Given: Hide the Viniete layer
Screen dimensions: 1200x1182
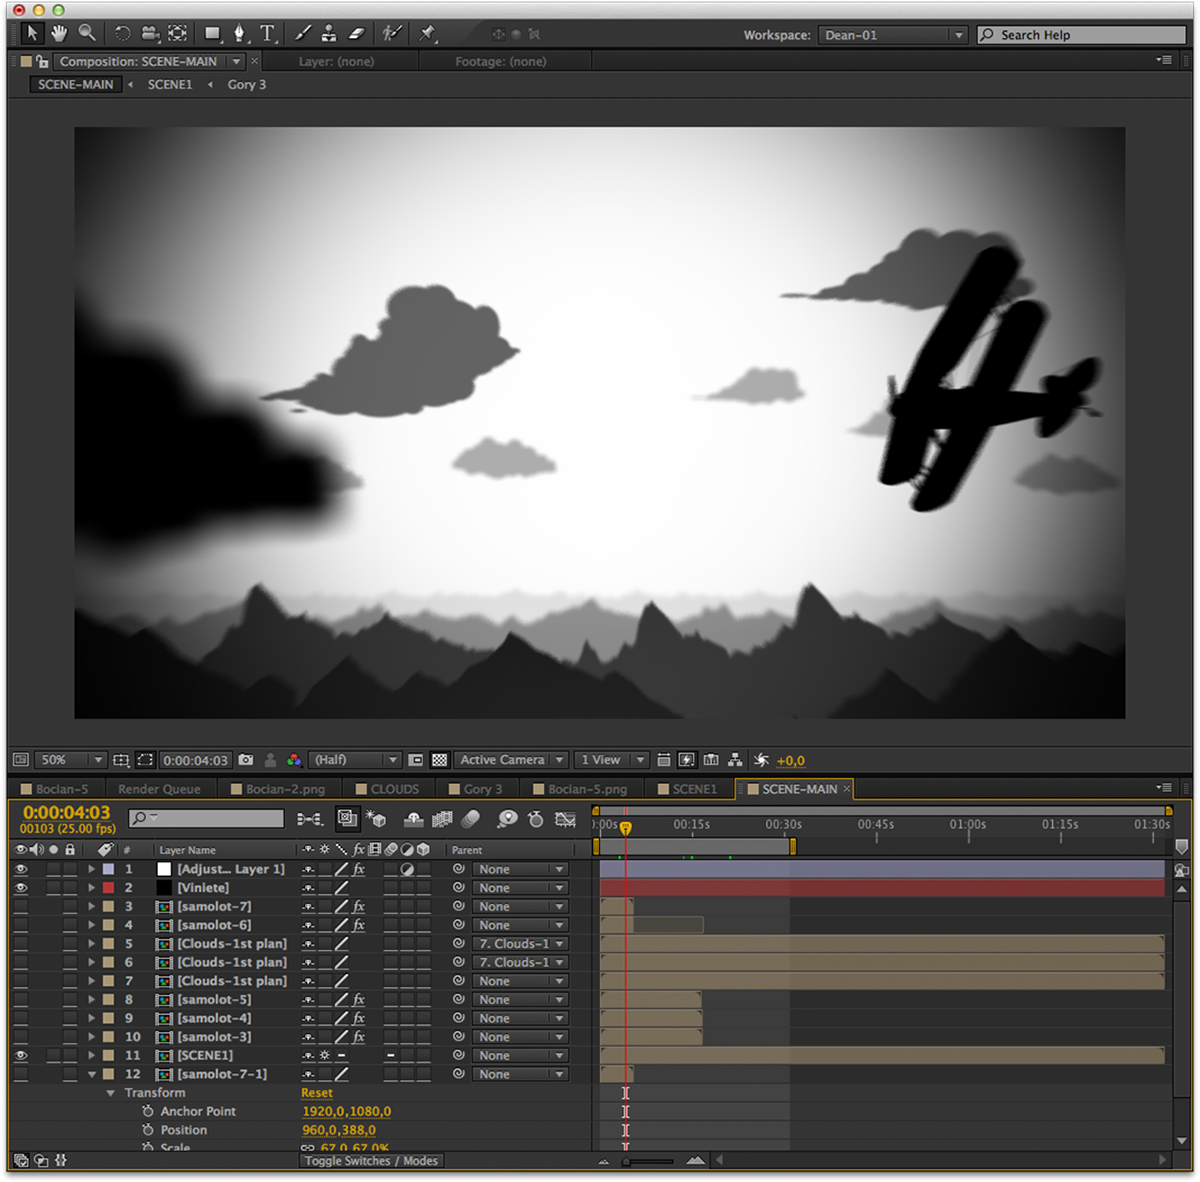Looking at the screenshot, I should pos(21,887).
